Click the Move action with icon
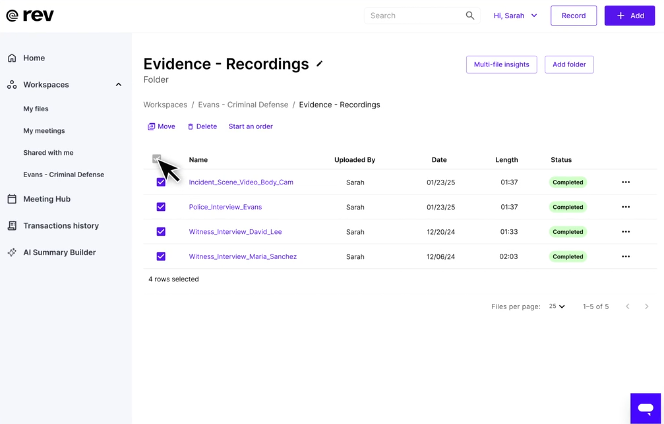Screen dimensions: 664x424 [x=161, y=127]
